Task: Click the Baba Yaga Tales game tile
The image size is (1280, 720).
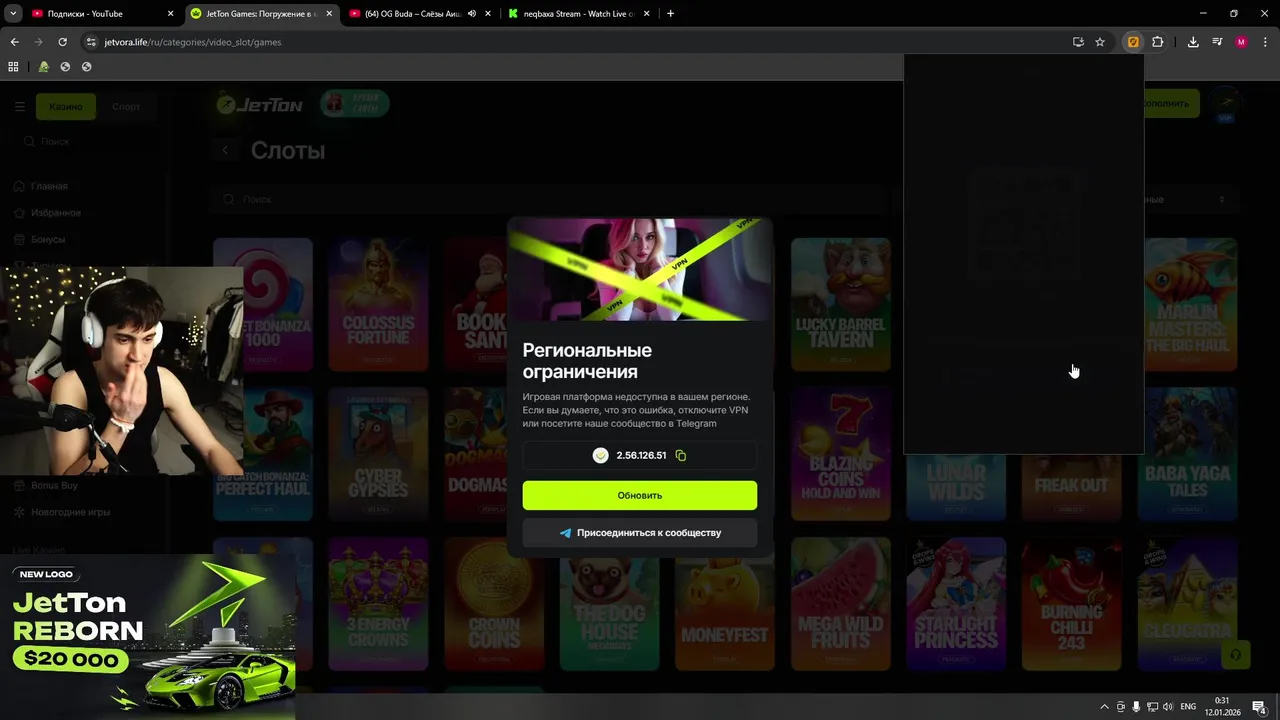Action: coord(1188,453)
